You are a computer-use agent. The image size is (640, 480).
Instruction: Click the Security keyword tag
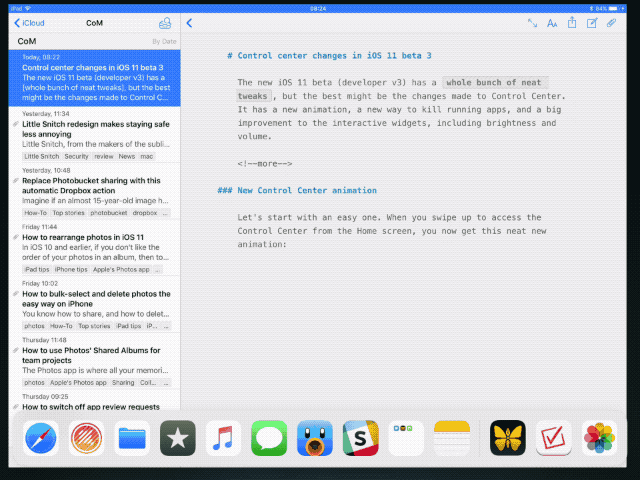[x=76, y=156]
